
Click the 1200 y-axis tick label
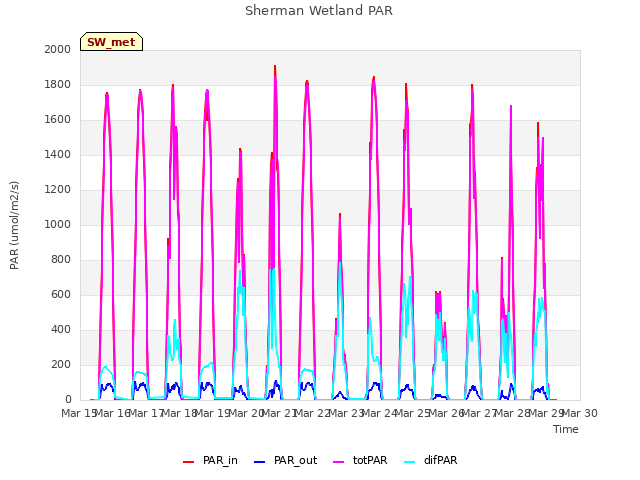[58, 189]
